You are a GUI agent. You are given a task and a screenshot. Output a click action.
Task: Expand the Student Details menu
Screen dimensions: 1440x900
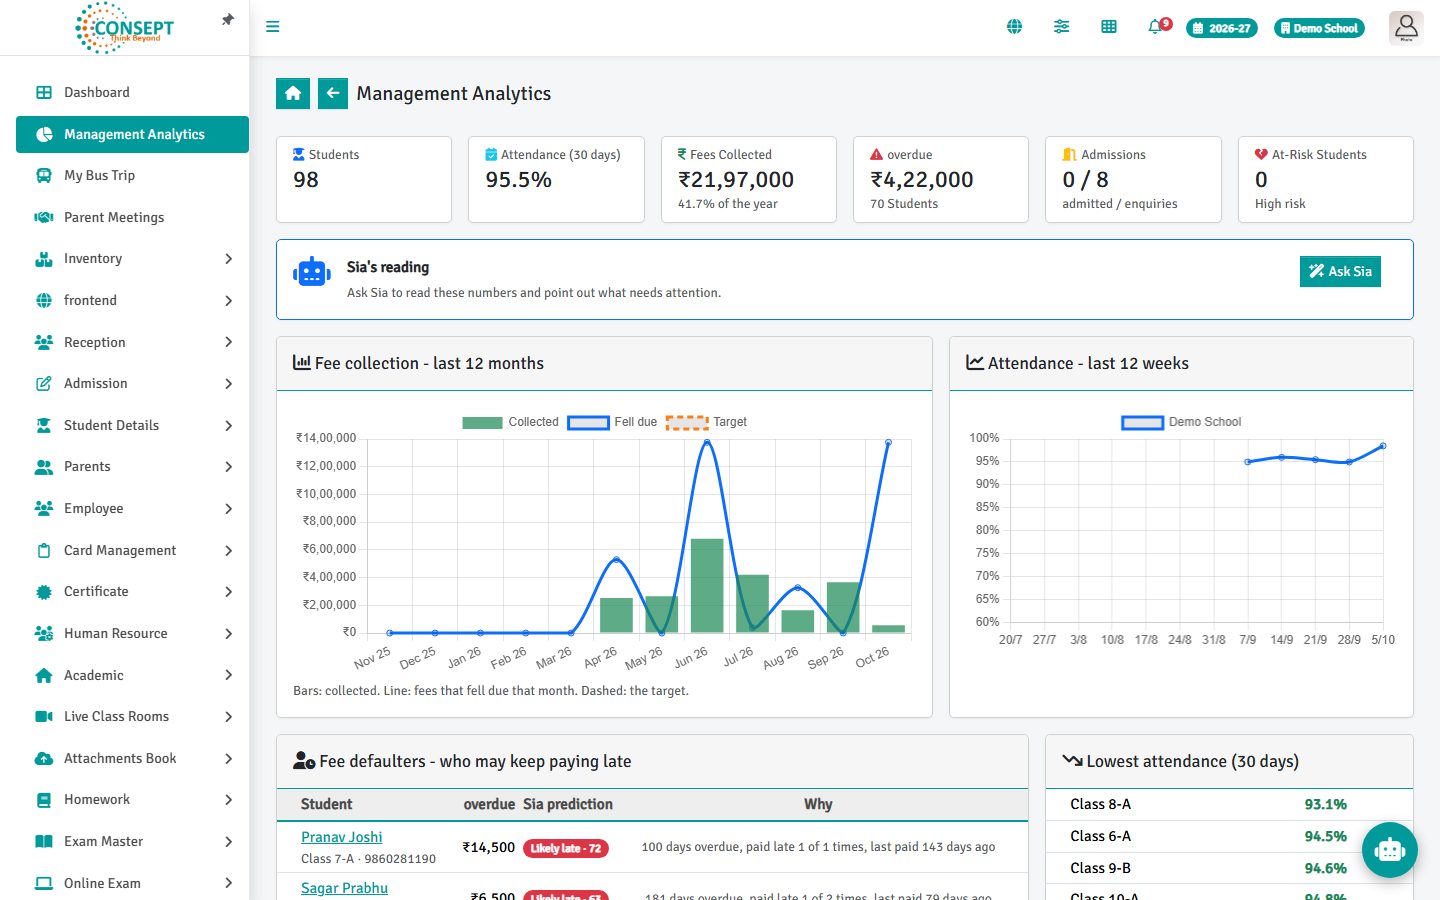click(x=132, y=425)
